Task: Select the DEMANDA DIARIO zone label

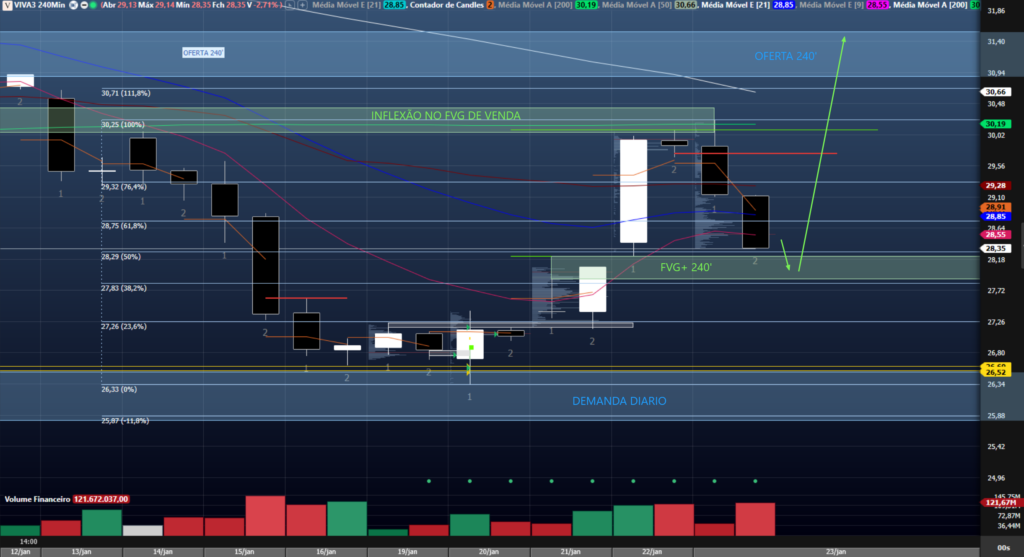Action: click(x=618, y=400)
